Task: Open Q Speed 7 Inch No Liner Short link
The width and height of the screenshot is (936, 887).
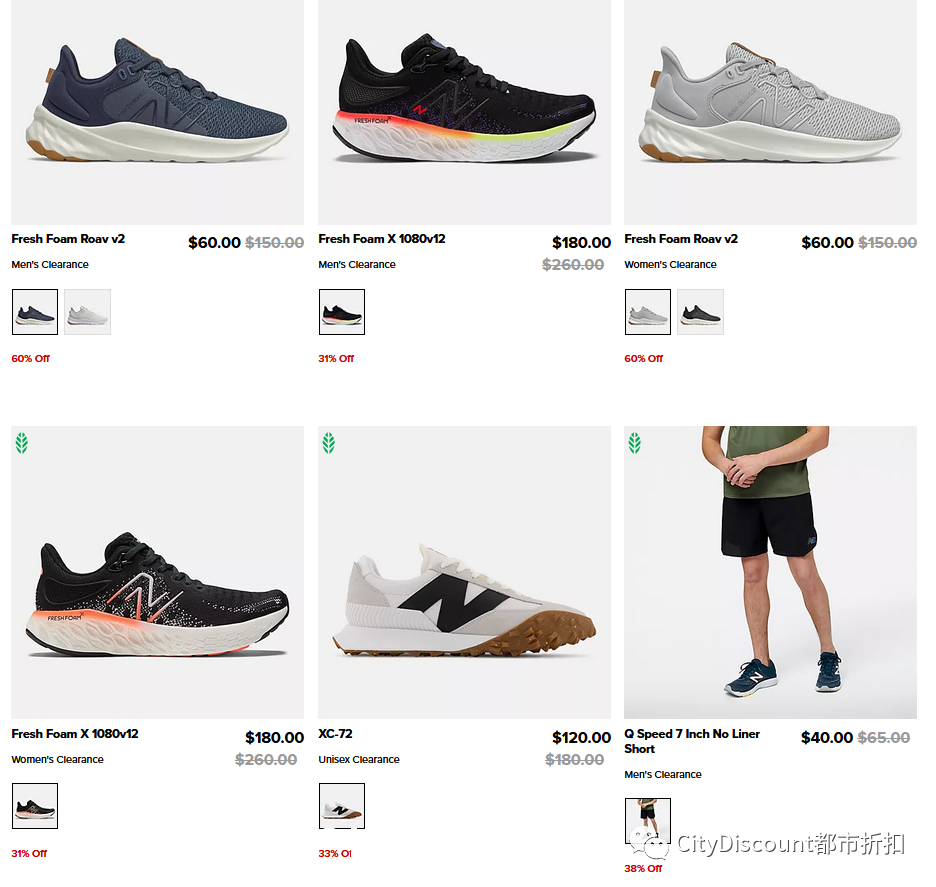Action: coord(692,741)
